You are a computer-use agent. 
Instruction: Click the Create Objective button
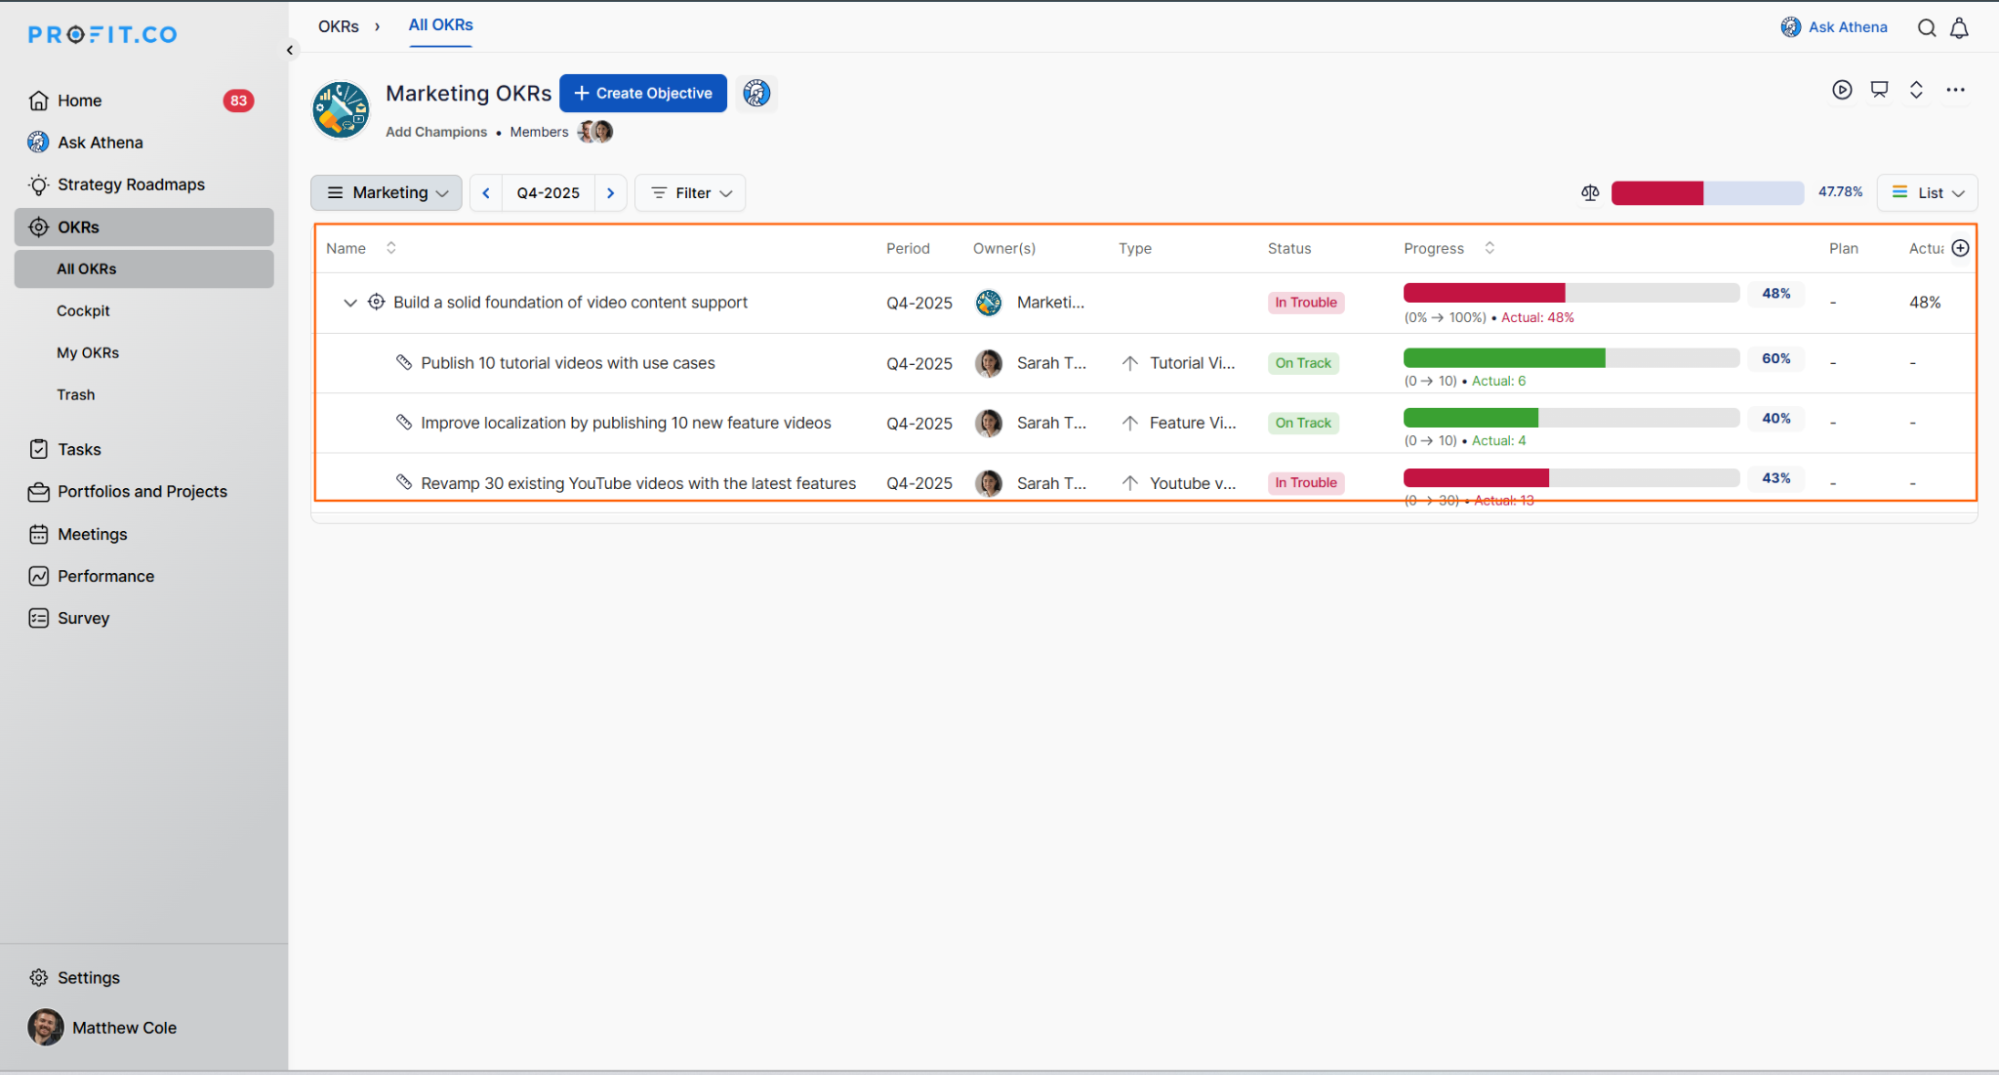(x=643, y=93)
